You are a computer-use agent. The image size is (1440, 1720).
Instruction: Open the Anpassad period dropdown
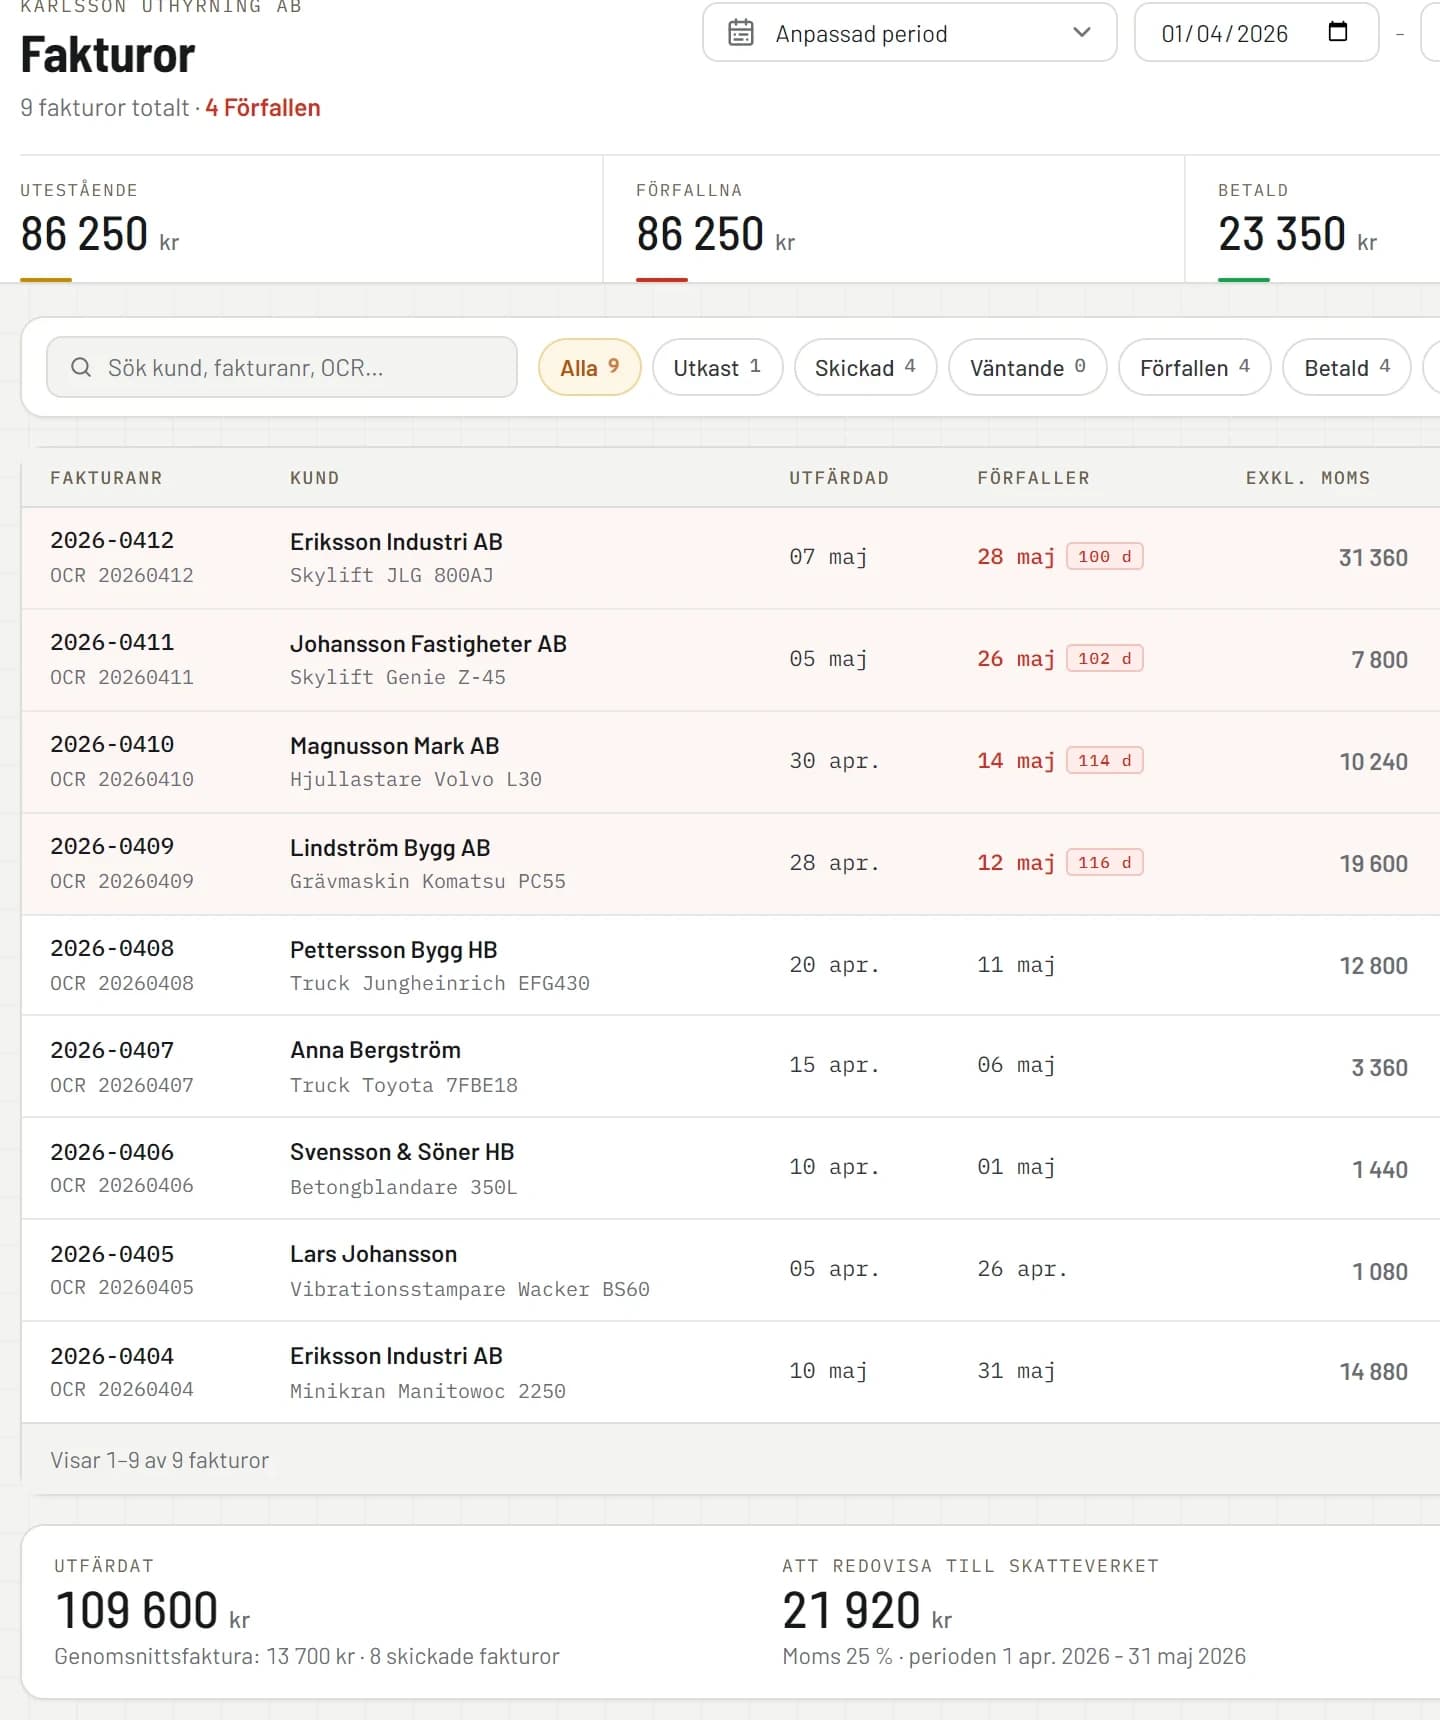click(x=910, y=32)
